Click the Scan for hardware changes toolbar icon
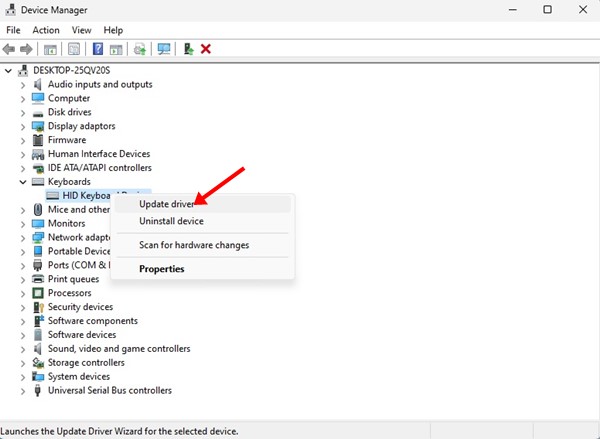600x439 pixels. pos(140,49)
